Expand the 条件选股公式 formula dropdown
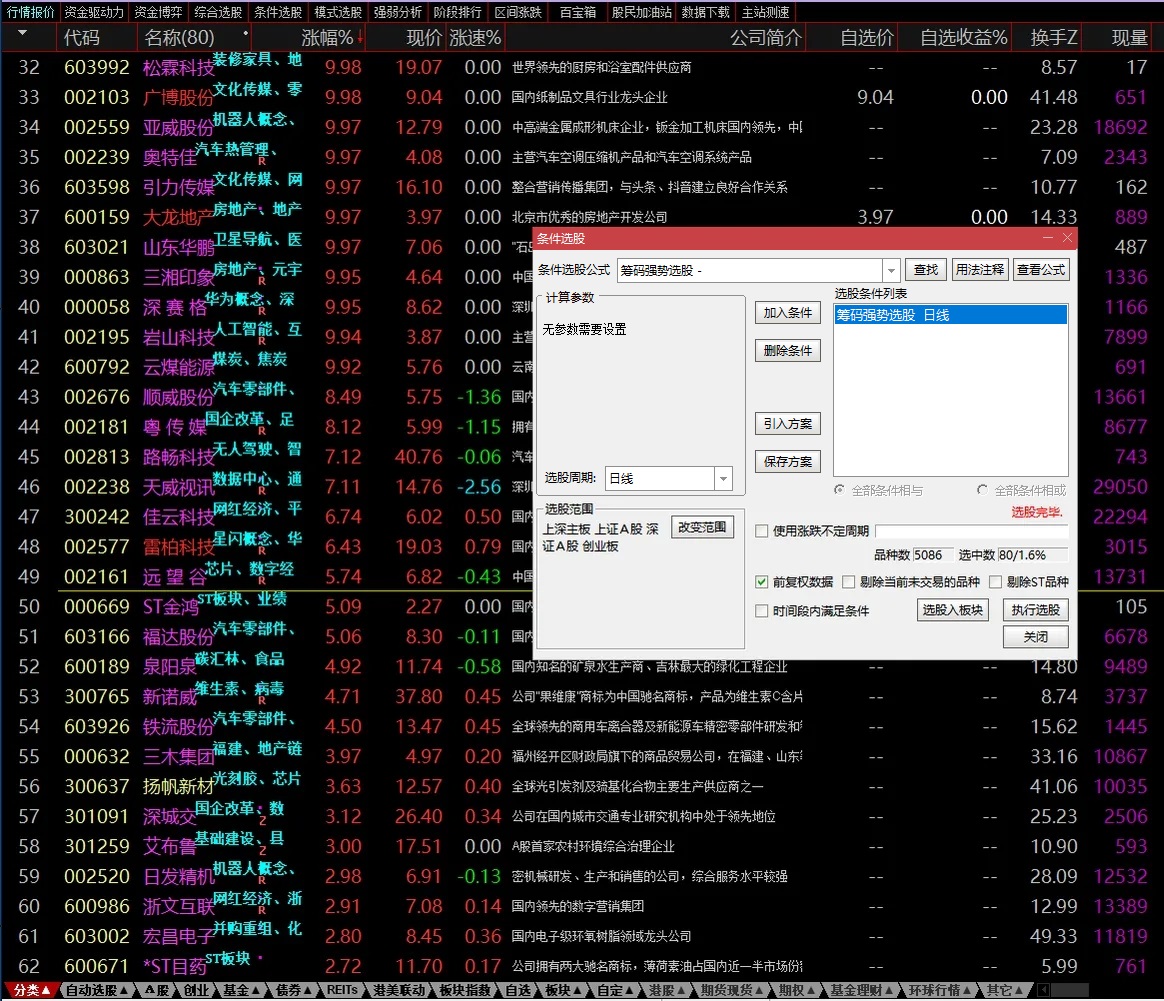This screenshot has width=1164, height=1001. [891, 271]
